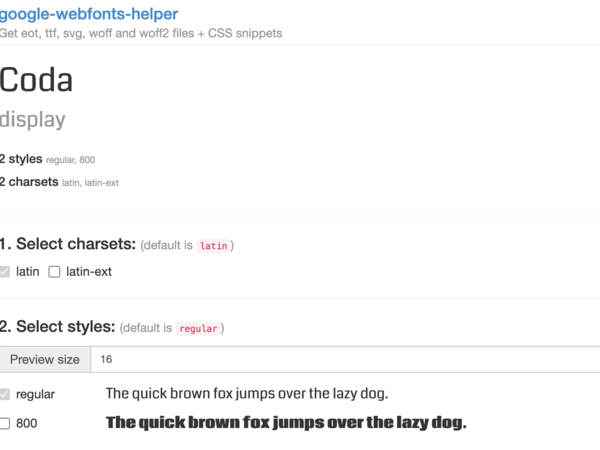Click the '800' style label text
Viewport: 600px width, 450px height.
pyautogui.click(x=27, y=423)
